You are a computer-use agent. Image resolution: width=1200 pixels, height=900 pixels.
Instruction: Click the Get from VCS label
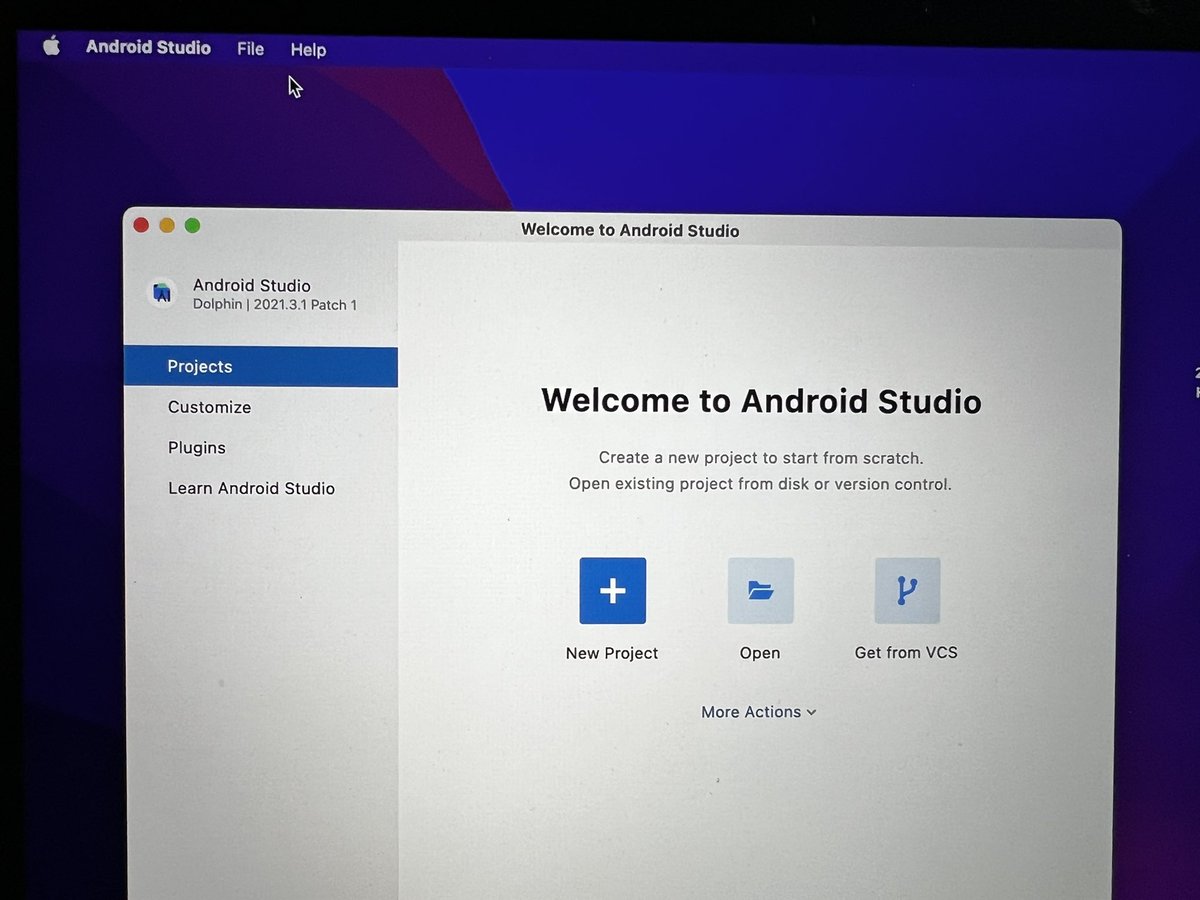click(906, 652)
